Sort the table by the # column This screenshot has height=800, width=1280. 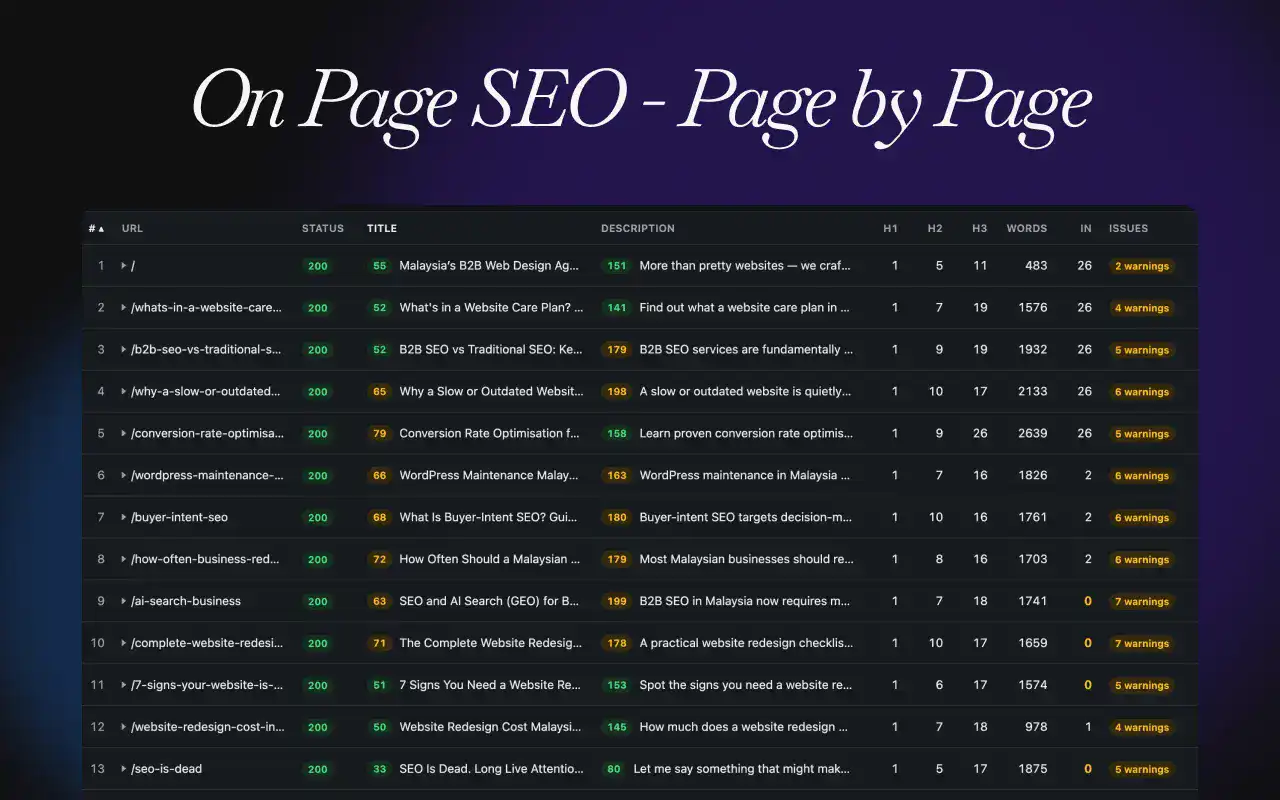click(96, 228)
